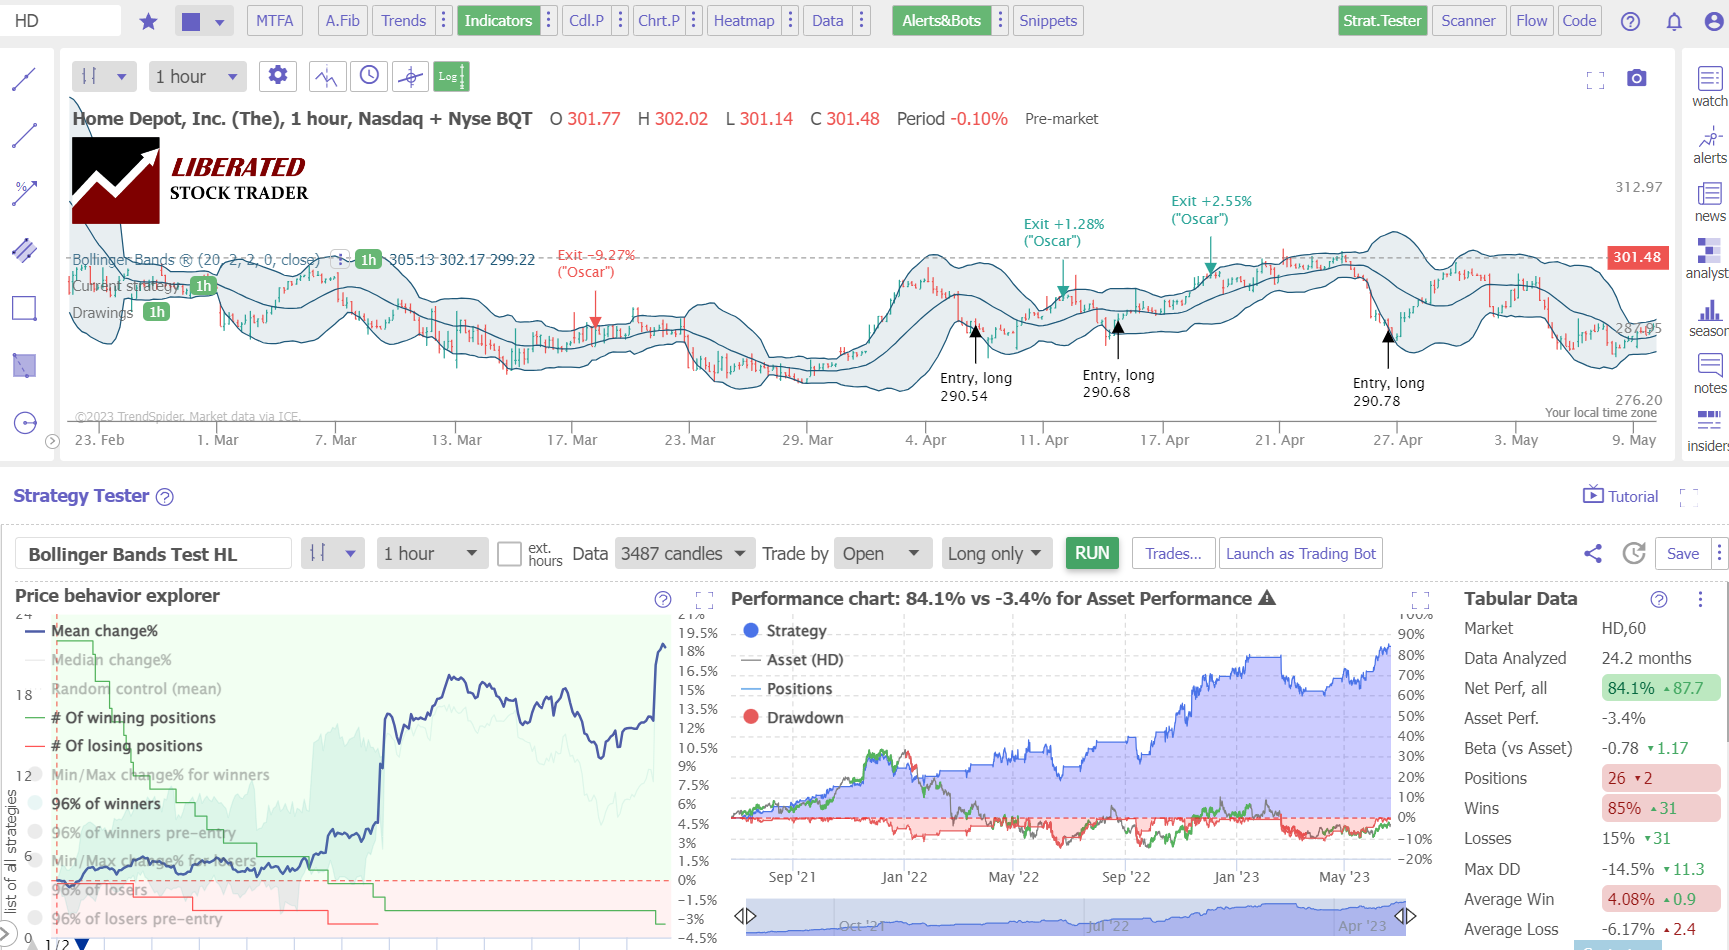Open the Long only dropdown
The height and width of the screenshot is (950, 1729).
coord(996,553)
